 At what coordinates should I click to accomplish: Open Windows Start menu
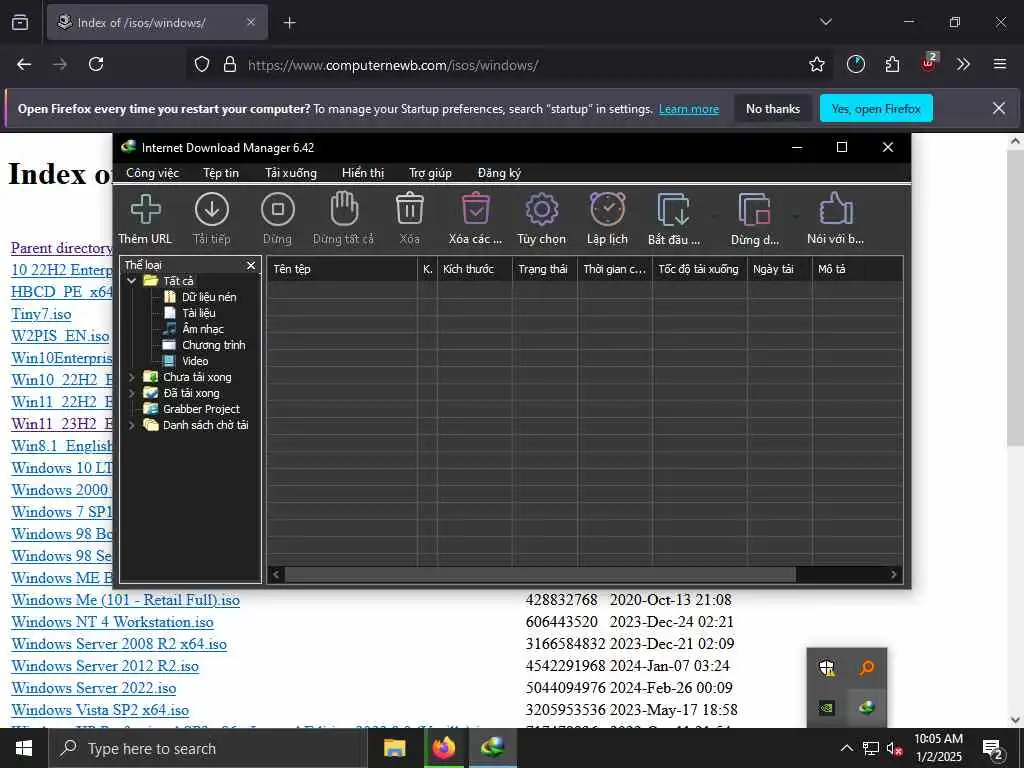tap(24, 748)
